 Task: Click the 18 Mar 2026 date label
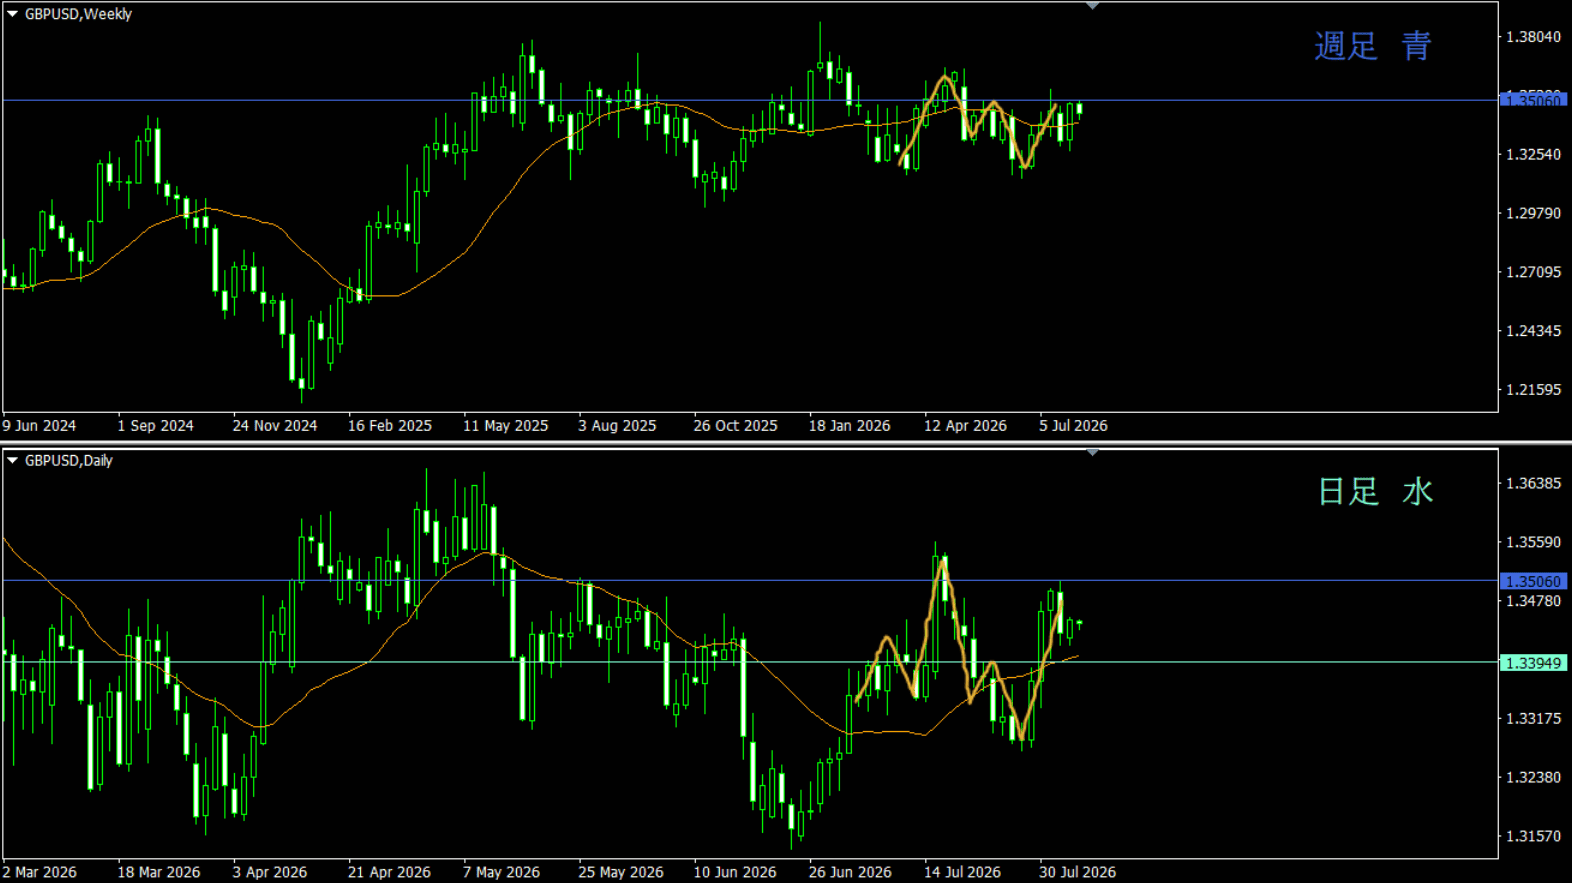[x=159, y=872]
